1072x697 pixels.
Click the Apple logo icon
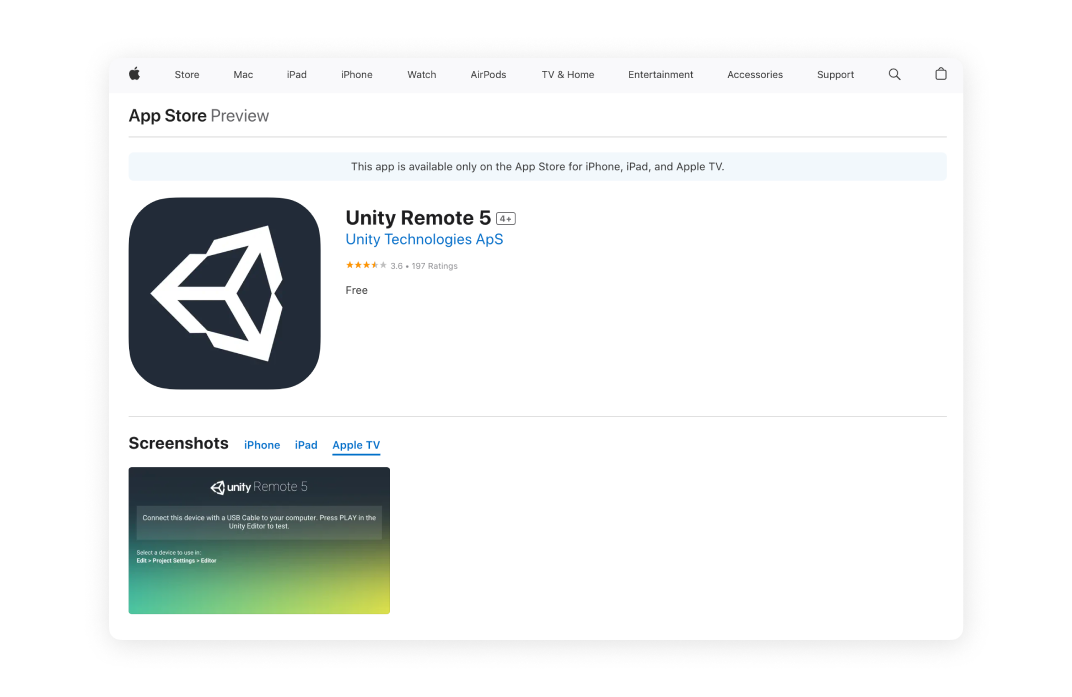click(x=134, y=74)
